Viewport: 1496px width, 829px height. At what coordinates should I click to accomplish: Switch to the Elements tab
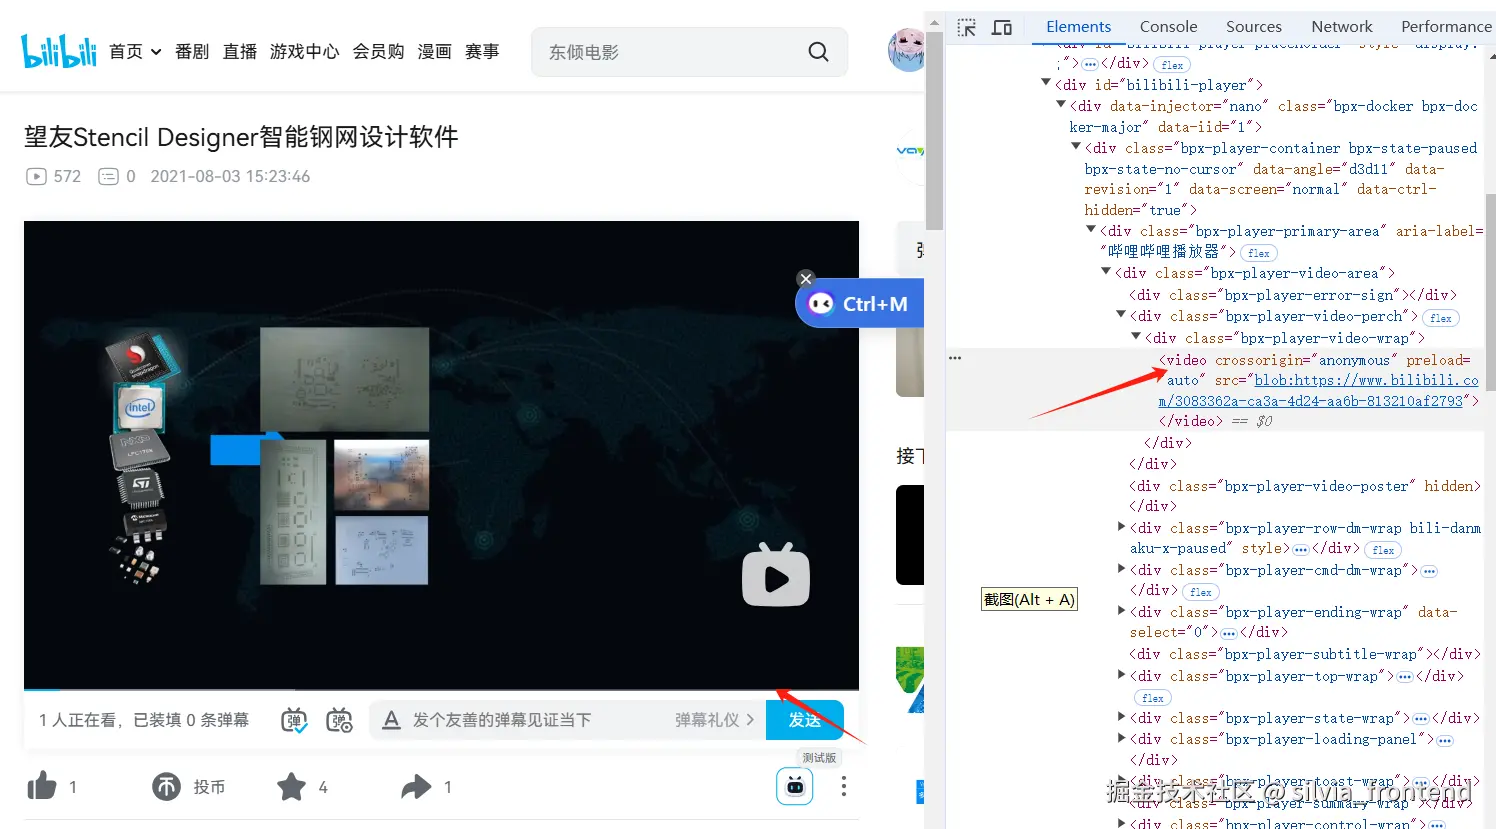[x=1078, y=27]
